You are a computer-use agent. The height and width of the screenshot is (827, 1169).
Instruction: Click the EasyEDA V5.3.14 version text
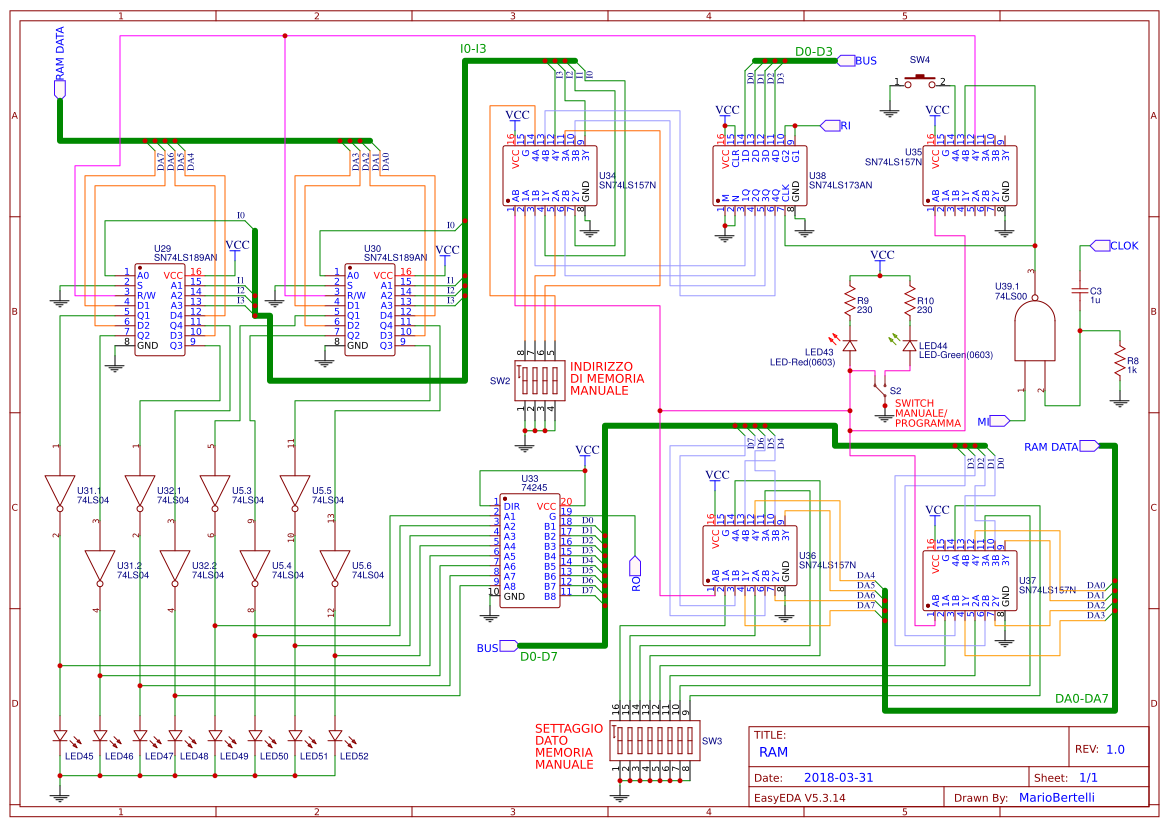pos(800,796)
